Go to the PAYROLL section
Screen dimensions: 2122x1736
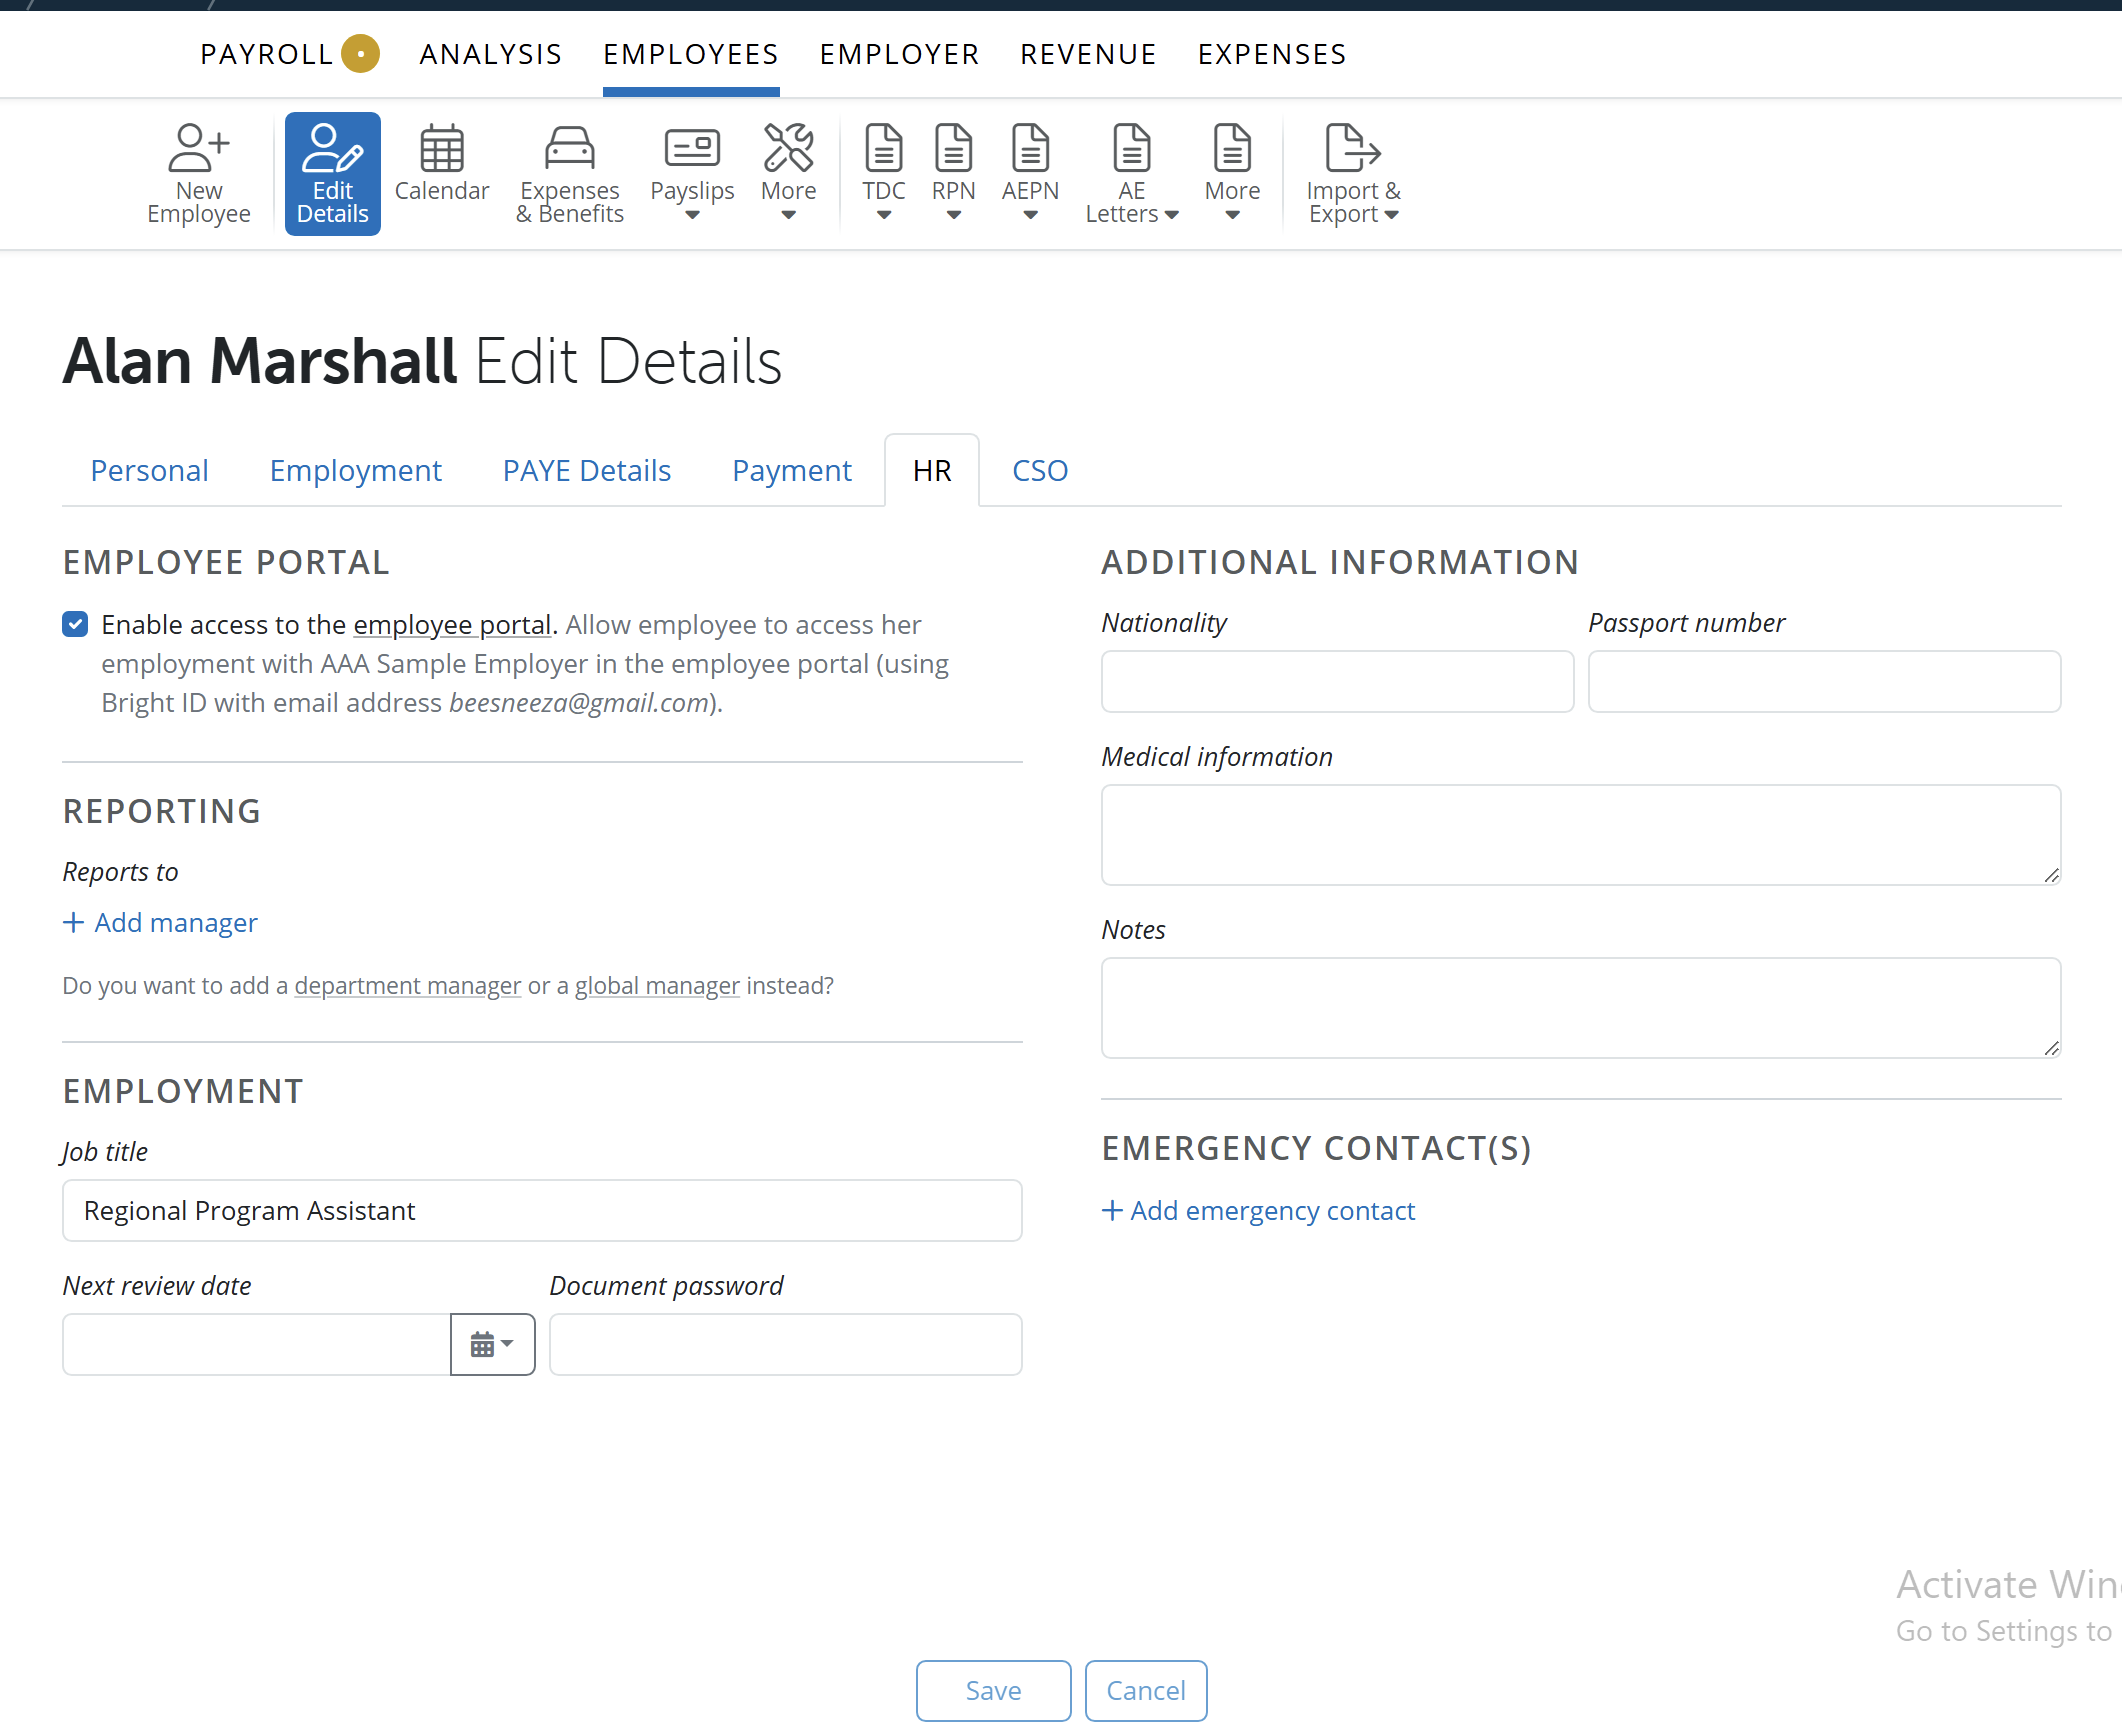266,54
